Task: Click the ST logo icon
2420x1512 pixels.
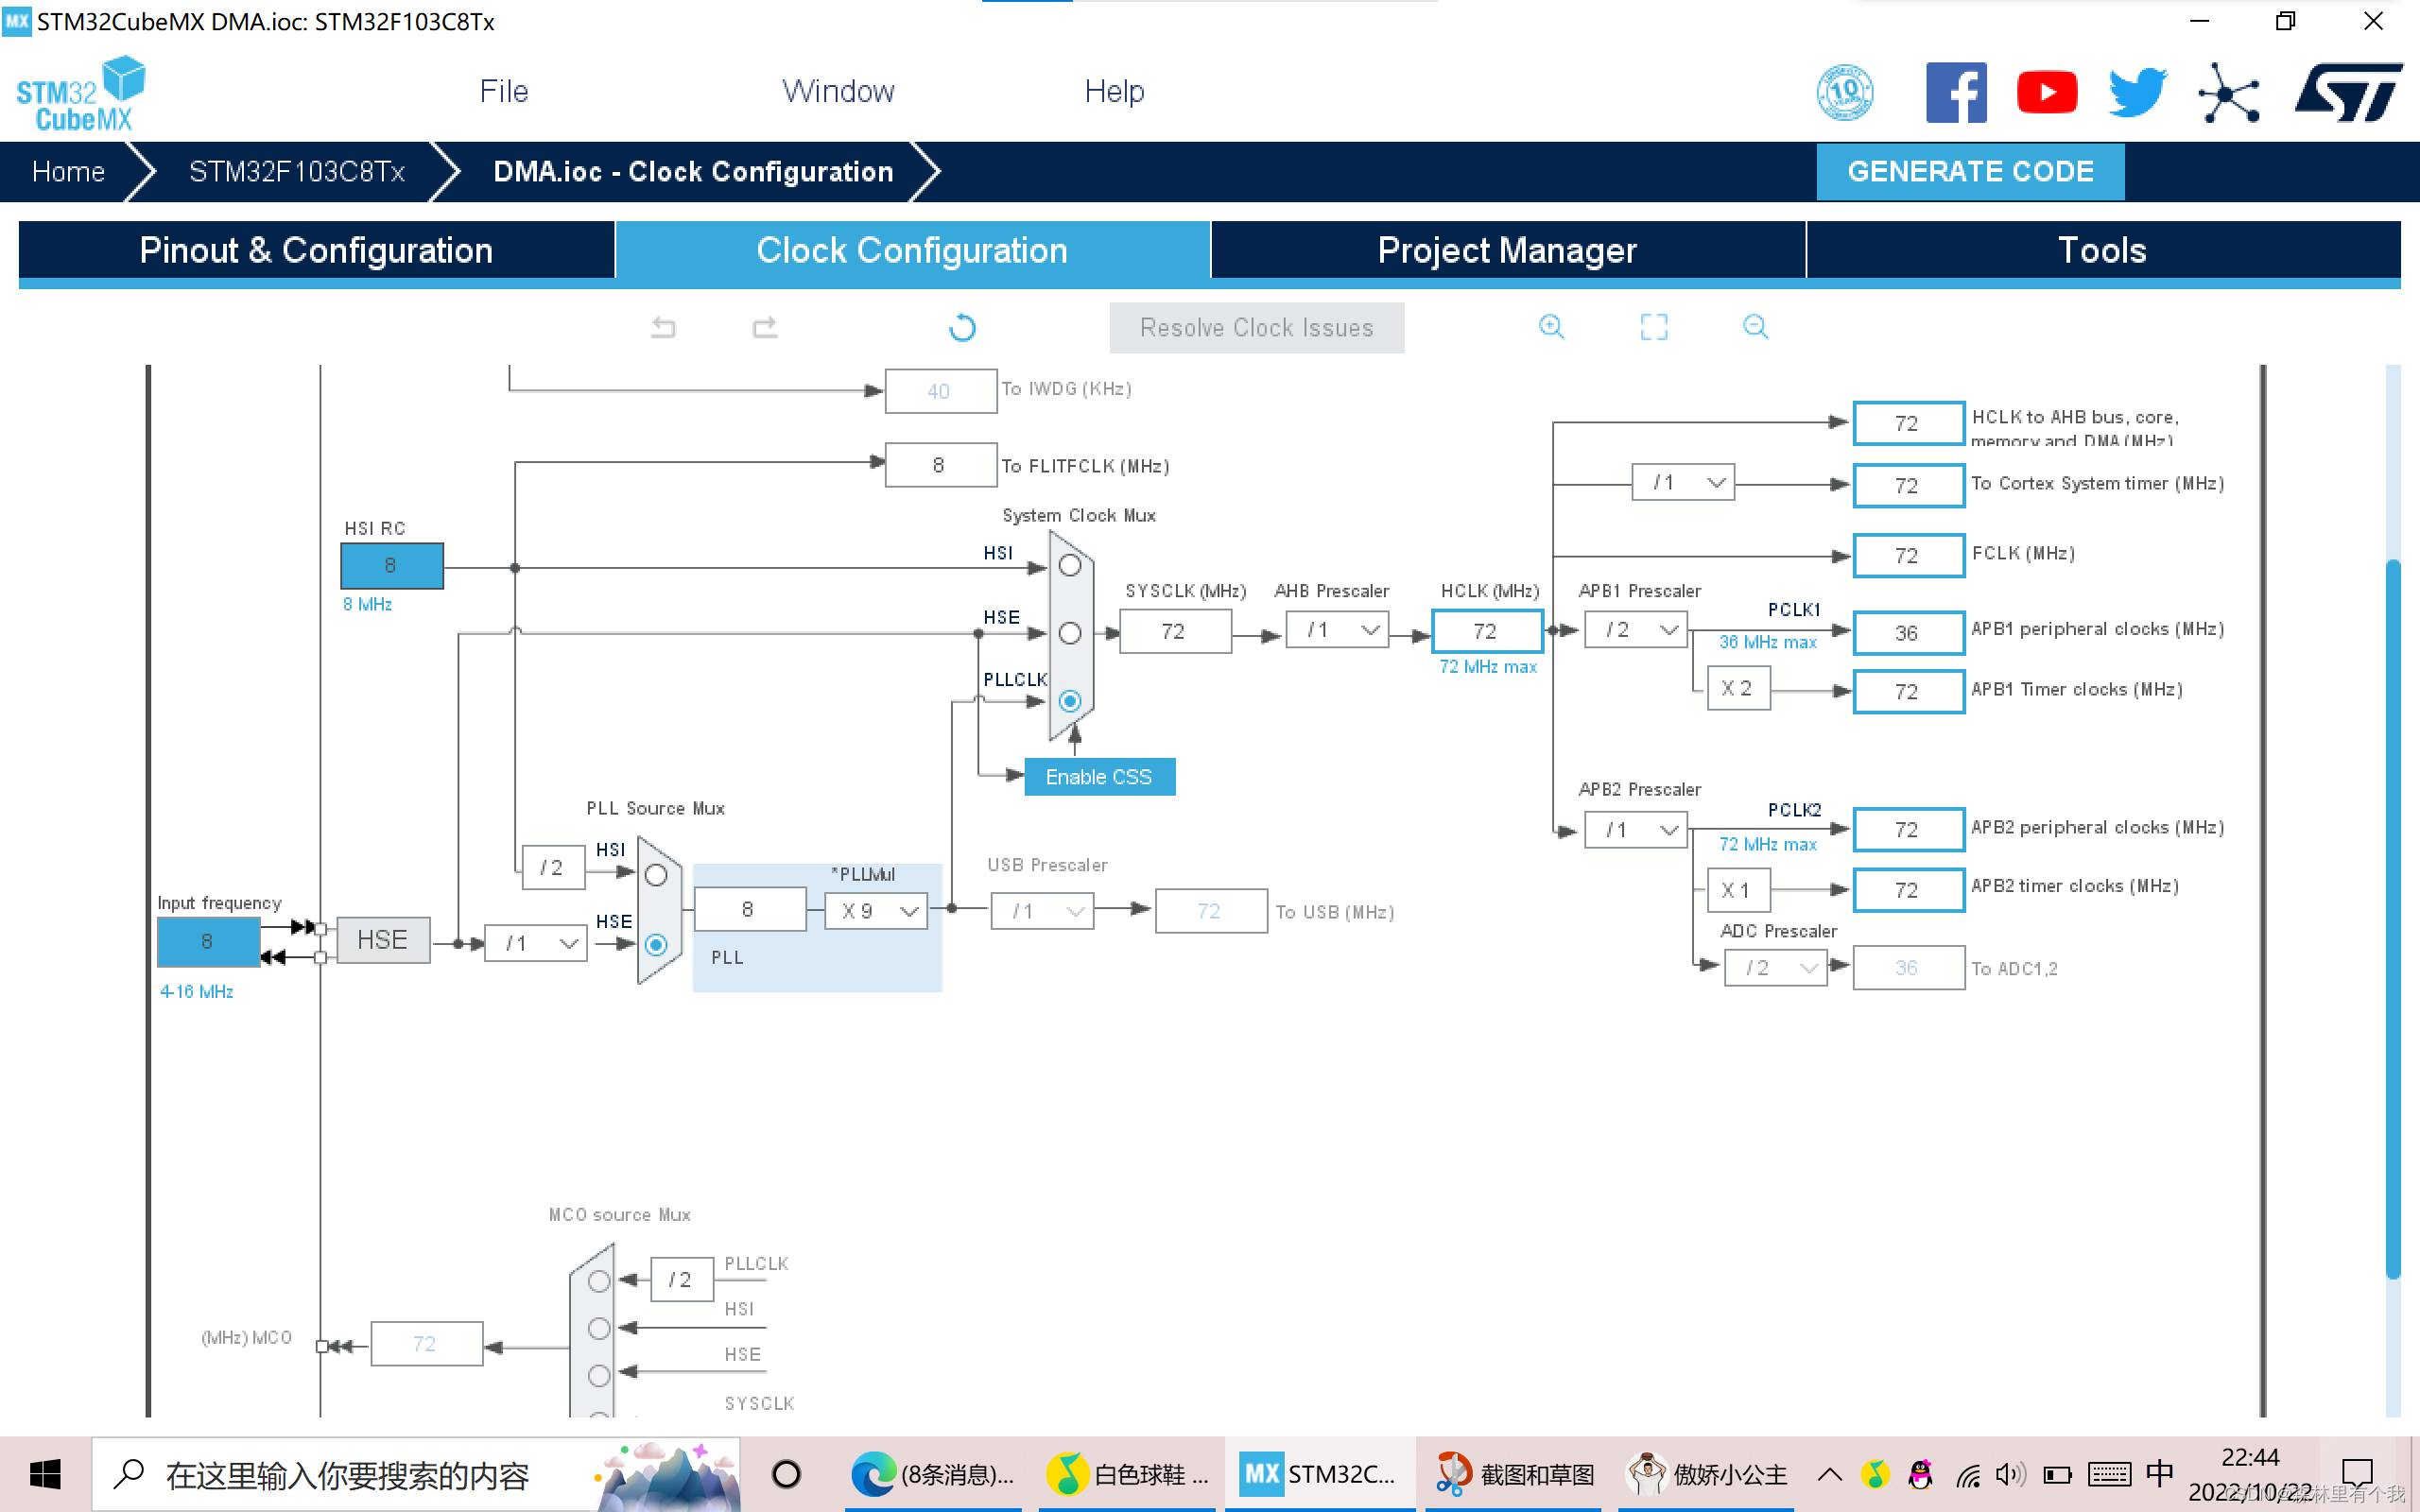Action: pyautogui.click(x=2348, y=92)
